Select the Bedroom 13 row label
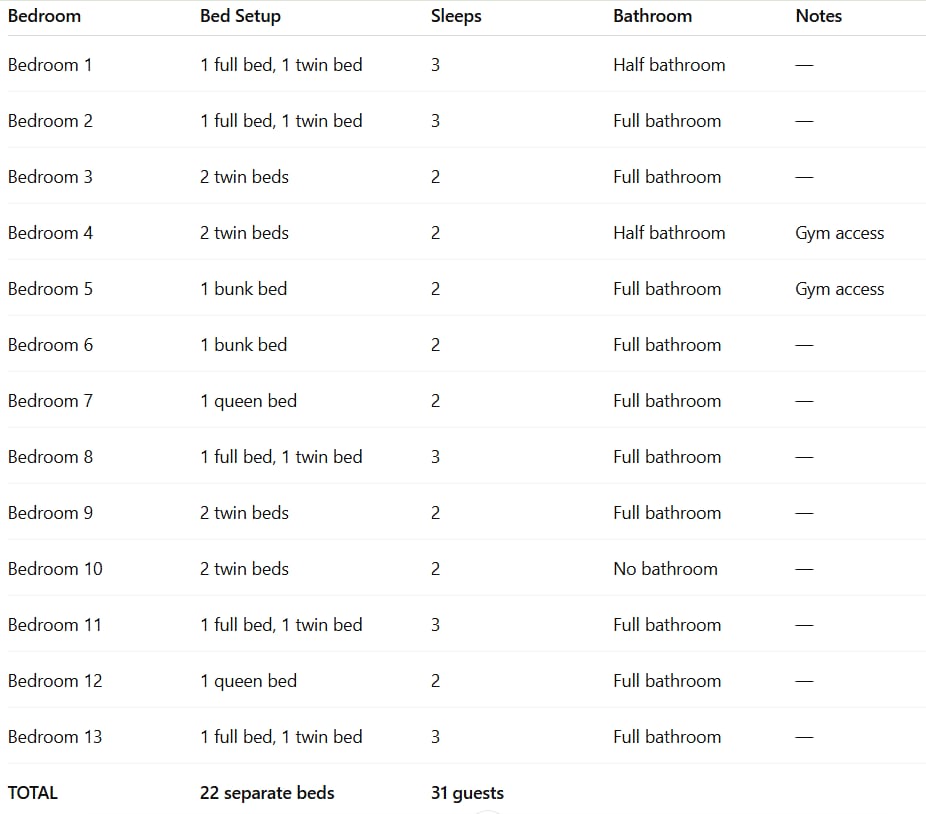Viewport: 926px width, 814px height. click(x=55, y=737)
